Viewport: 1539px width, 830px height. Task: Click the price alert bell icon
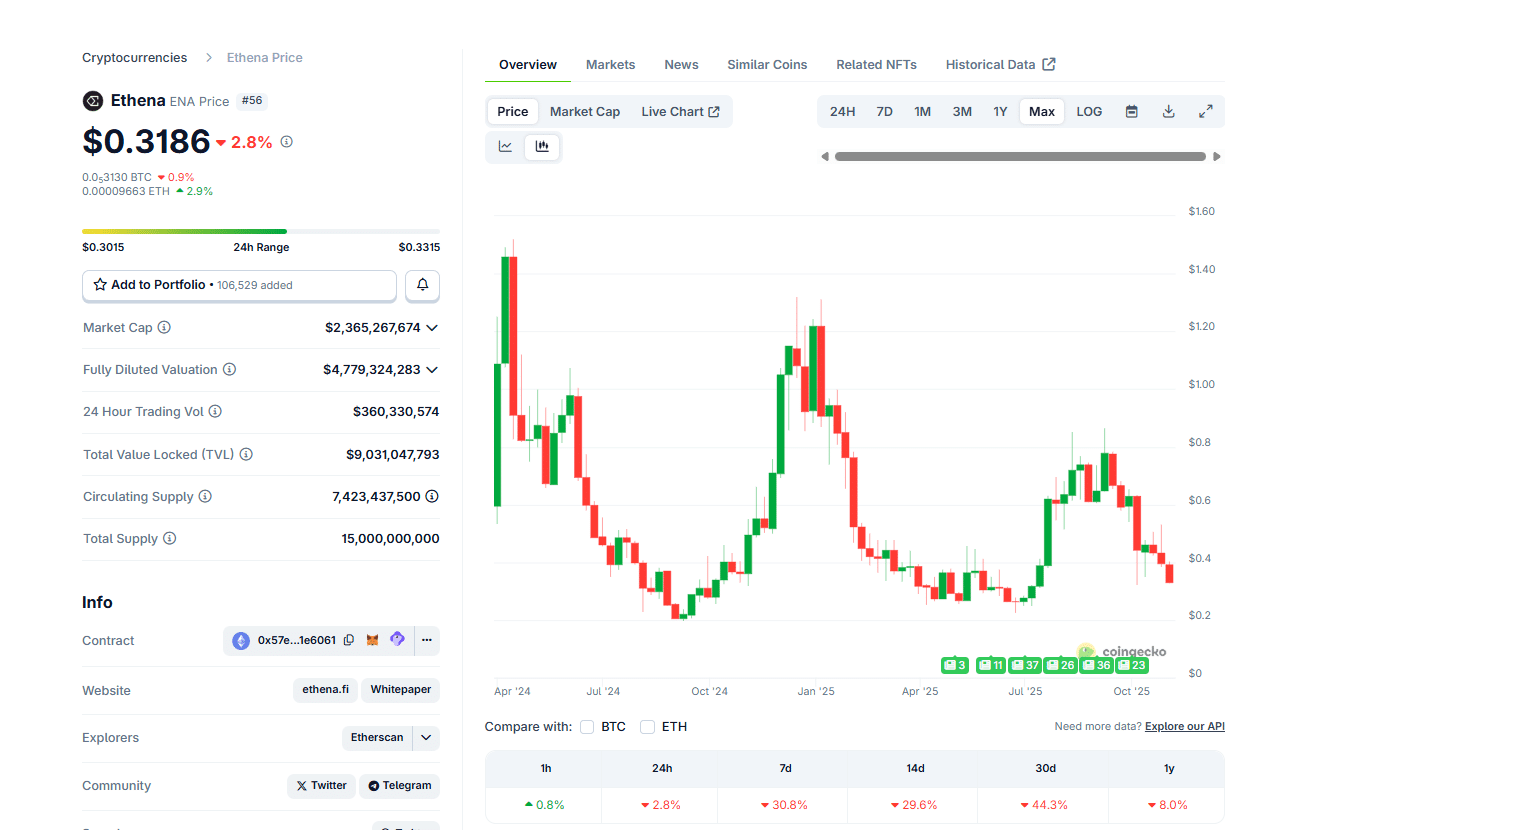(x=422, y=285)
